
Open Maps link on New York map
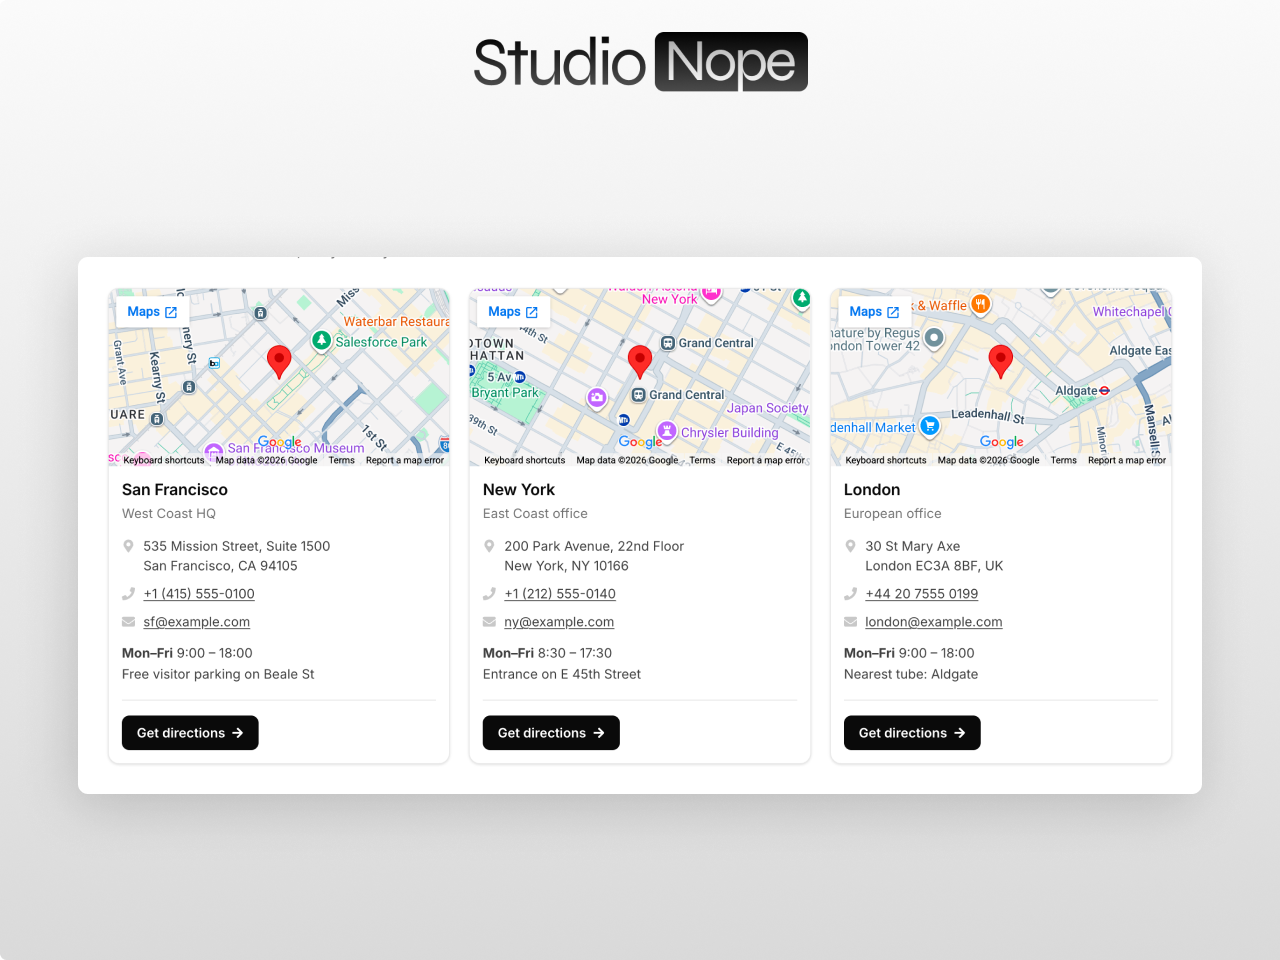click(513, 312)
